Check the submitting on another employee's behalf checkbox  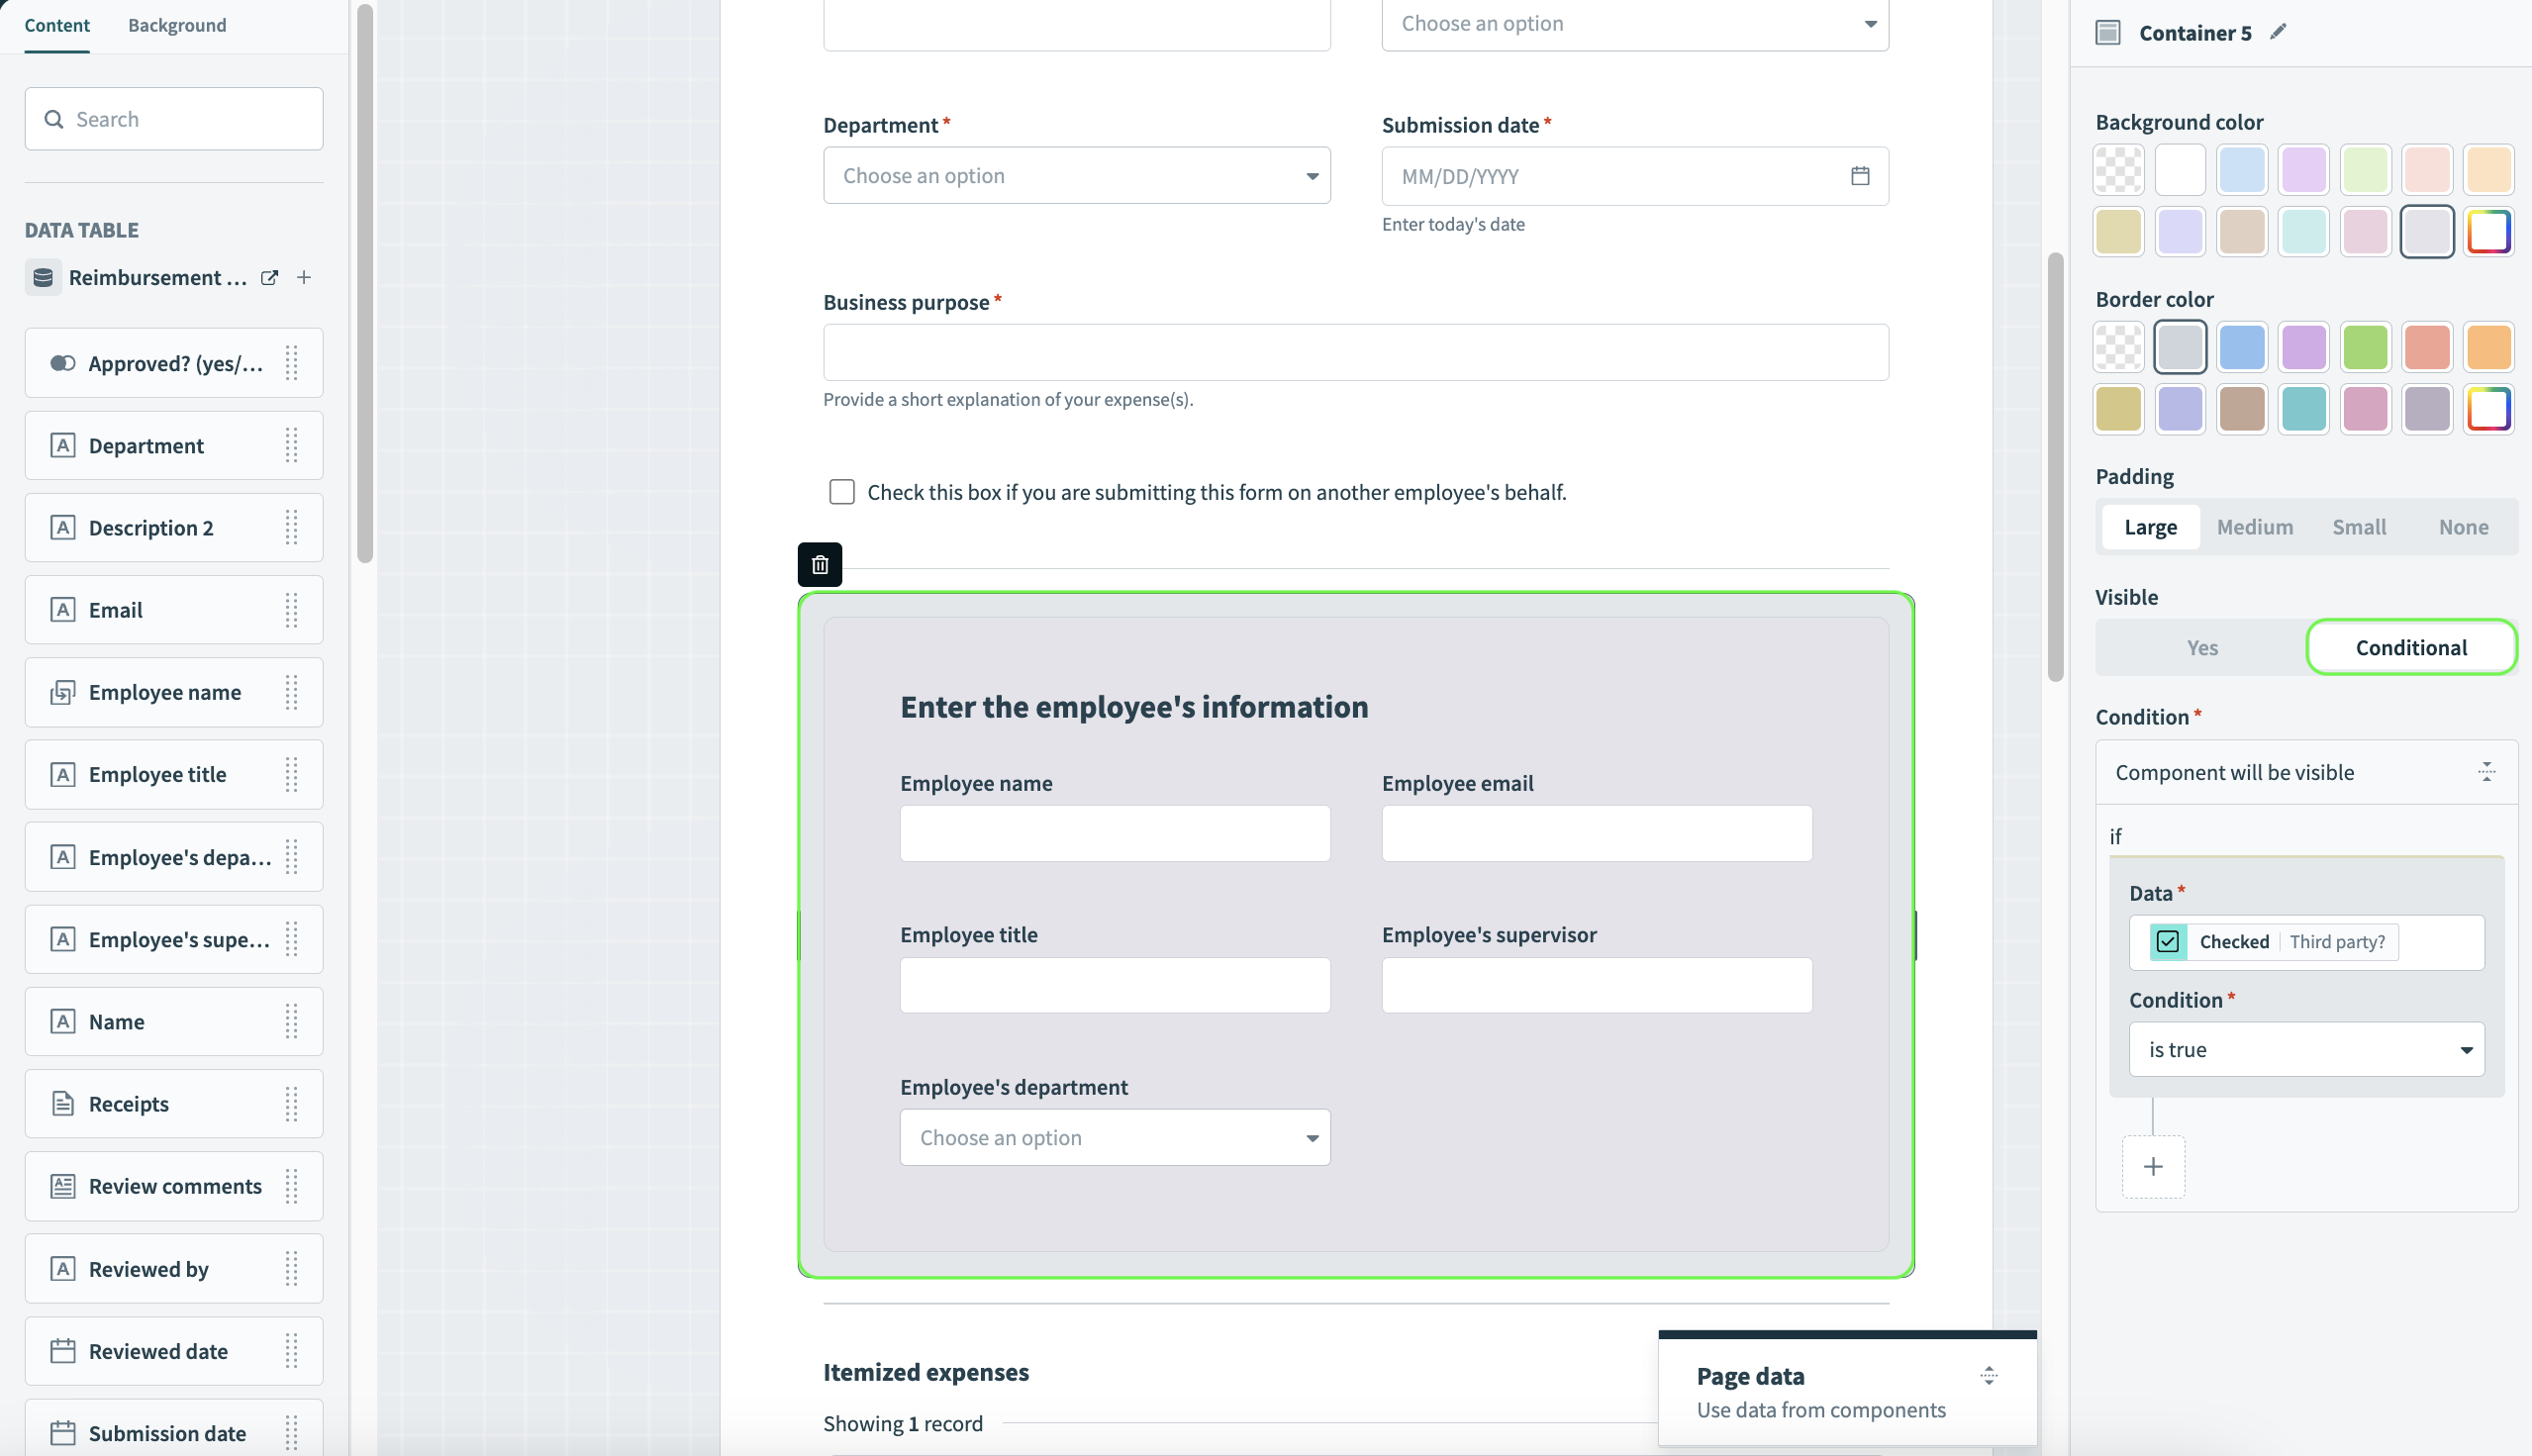click(842, 492)
